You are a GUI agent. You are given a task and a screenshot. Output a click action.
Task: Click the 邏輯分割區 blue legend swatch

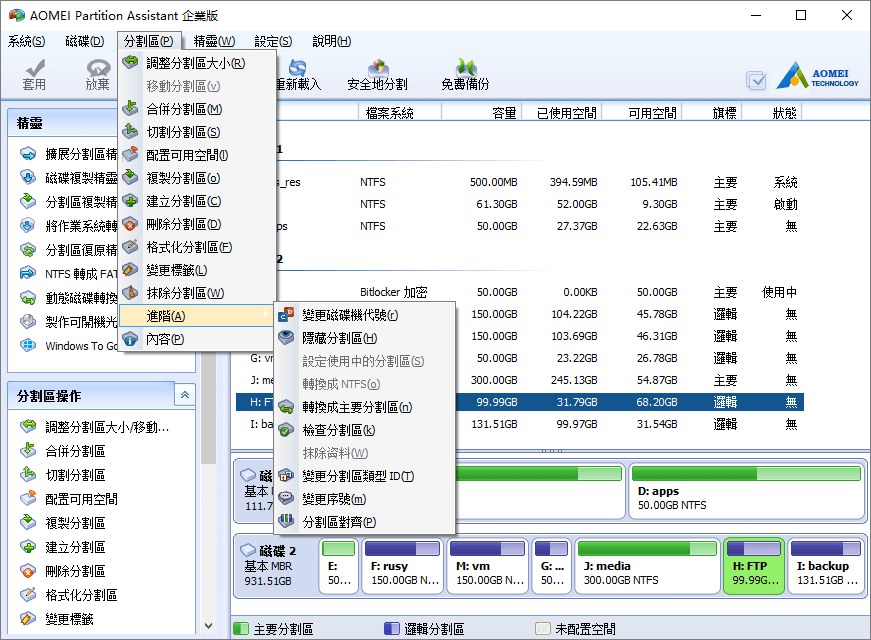tap(392, 628)
